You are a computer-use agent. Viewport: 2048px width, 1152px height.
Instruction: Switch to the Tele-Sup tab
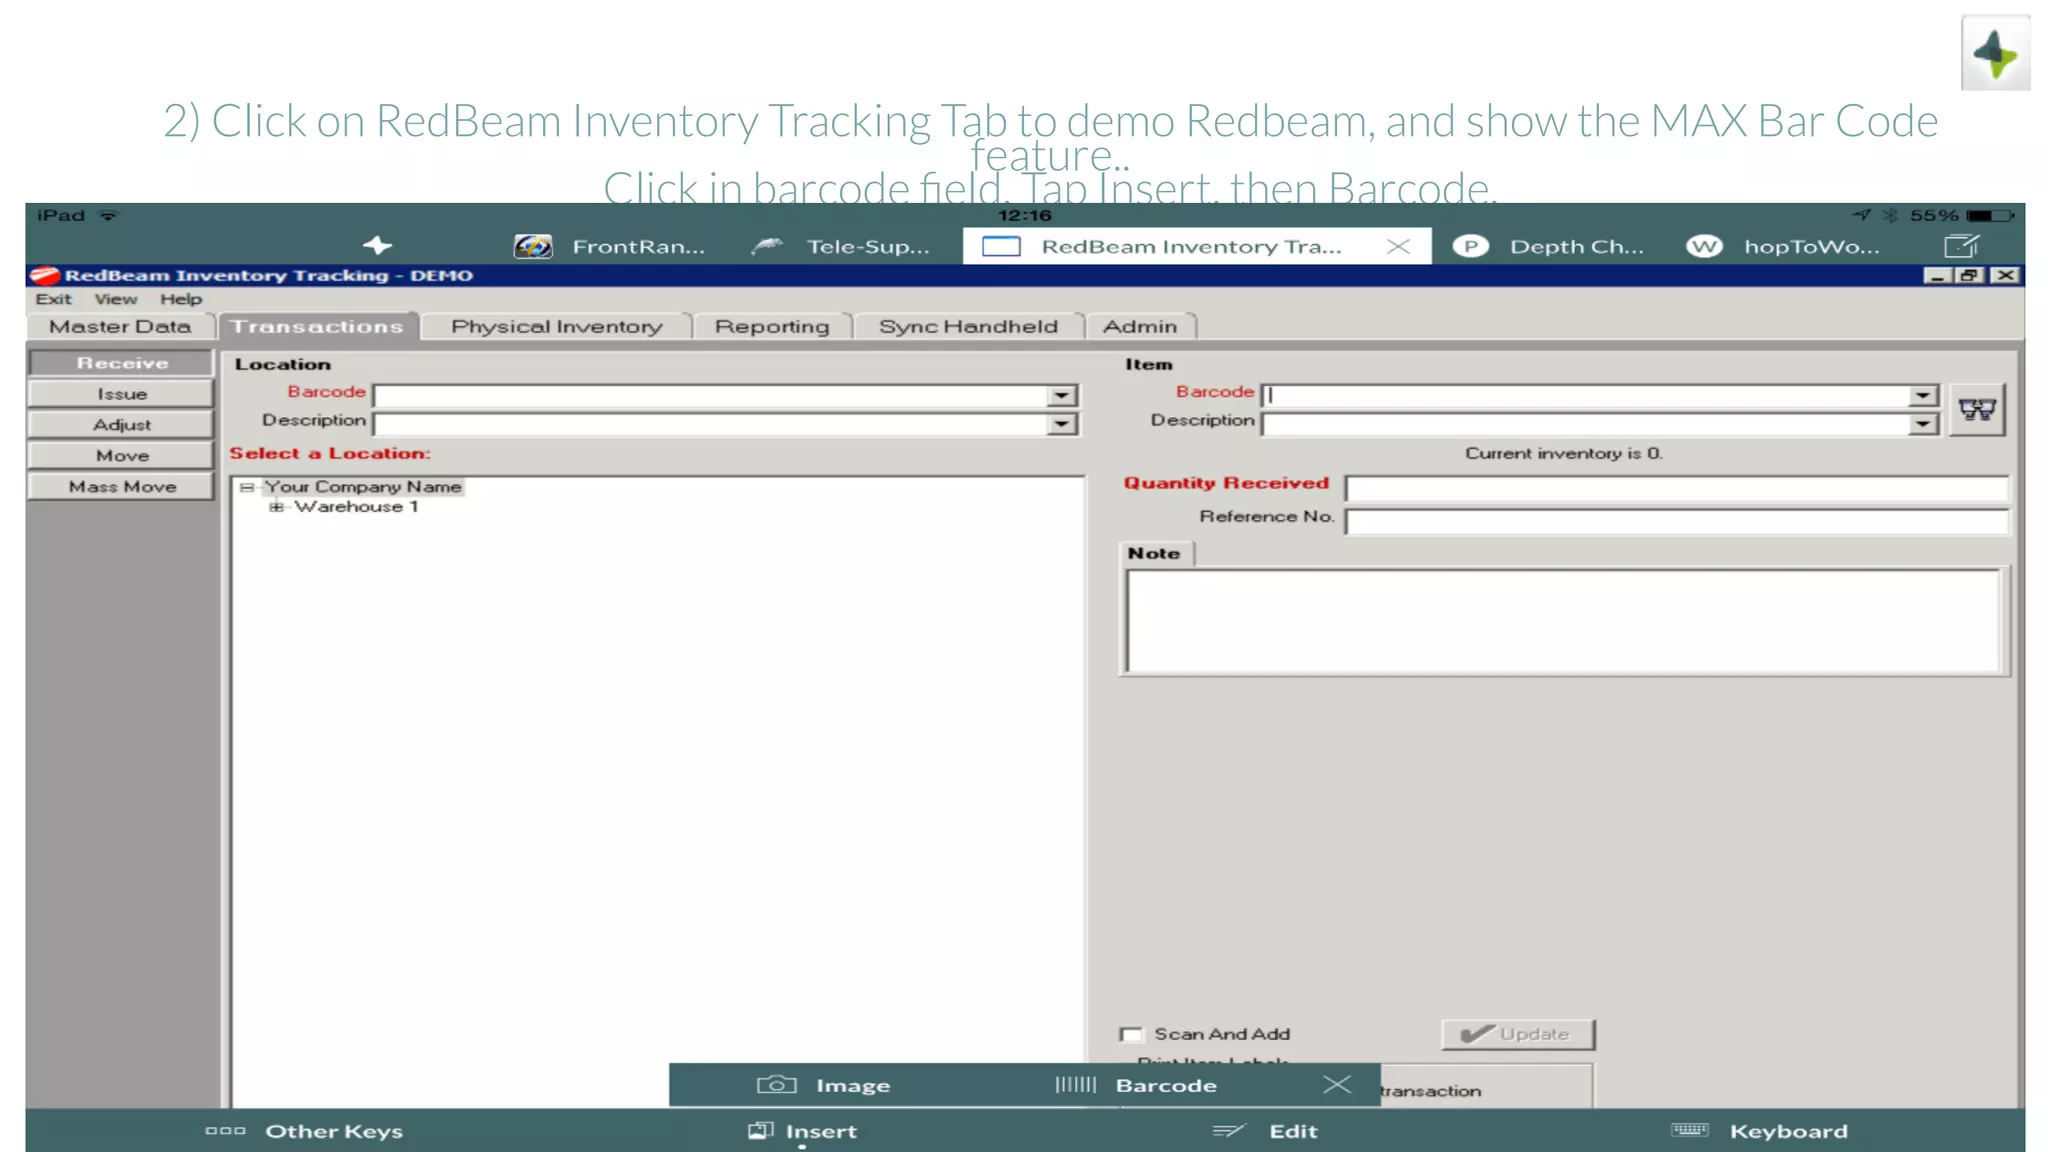point(841,246)
